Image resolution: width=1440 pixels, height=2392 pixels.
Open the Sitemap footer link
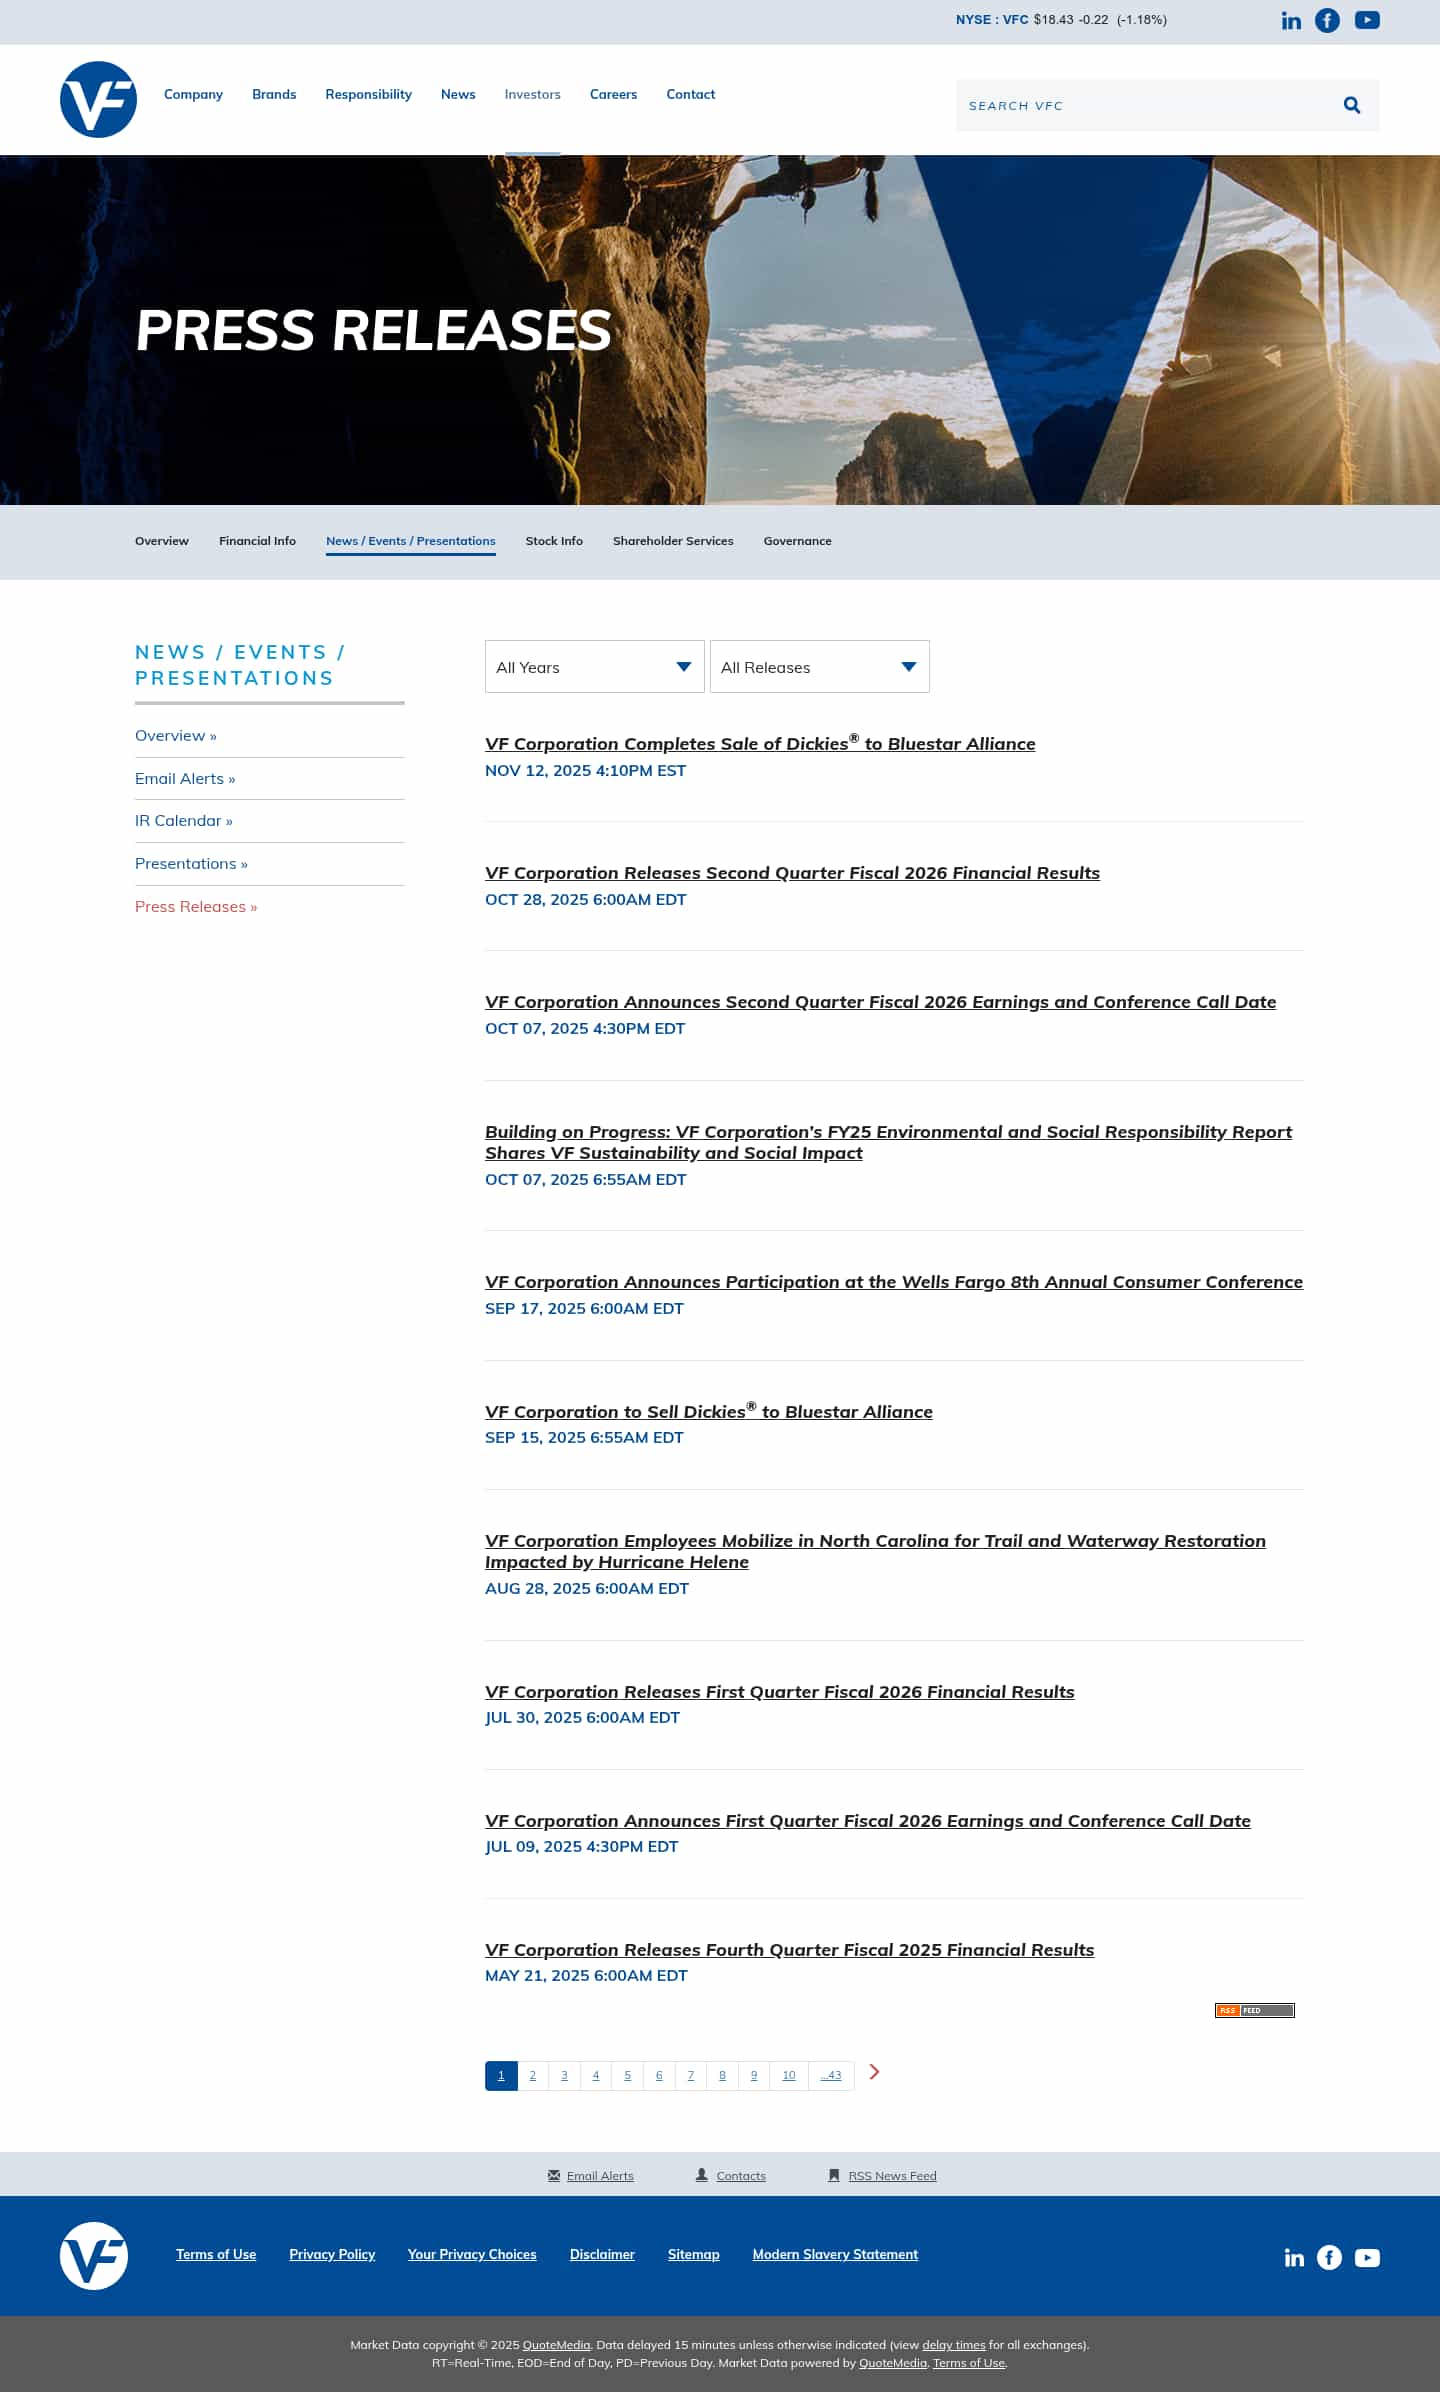point(694,2254)
